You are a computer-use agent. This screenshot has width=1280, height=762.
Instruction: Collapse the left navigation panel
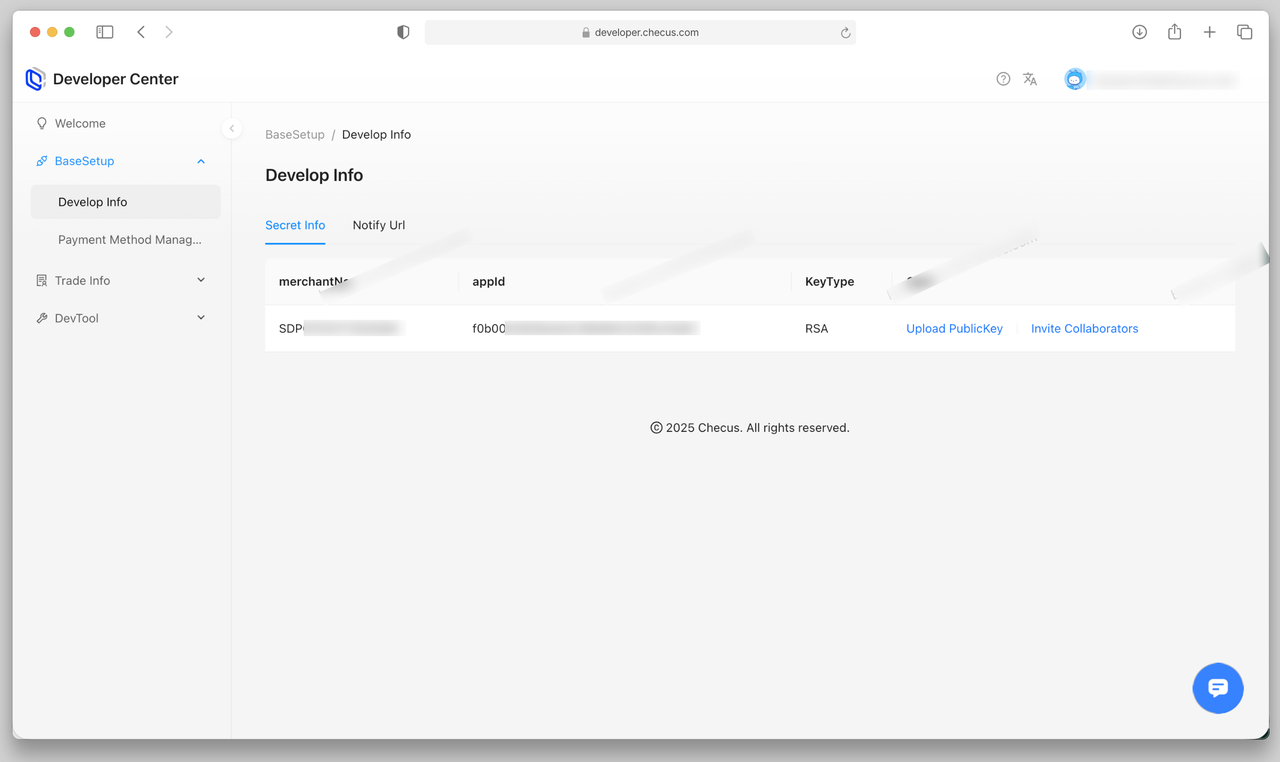point(232,128)
